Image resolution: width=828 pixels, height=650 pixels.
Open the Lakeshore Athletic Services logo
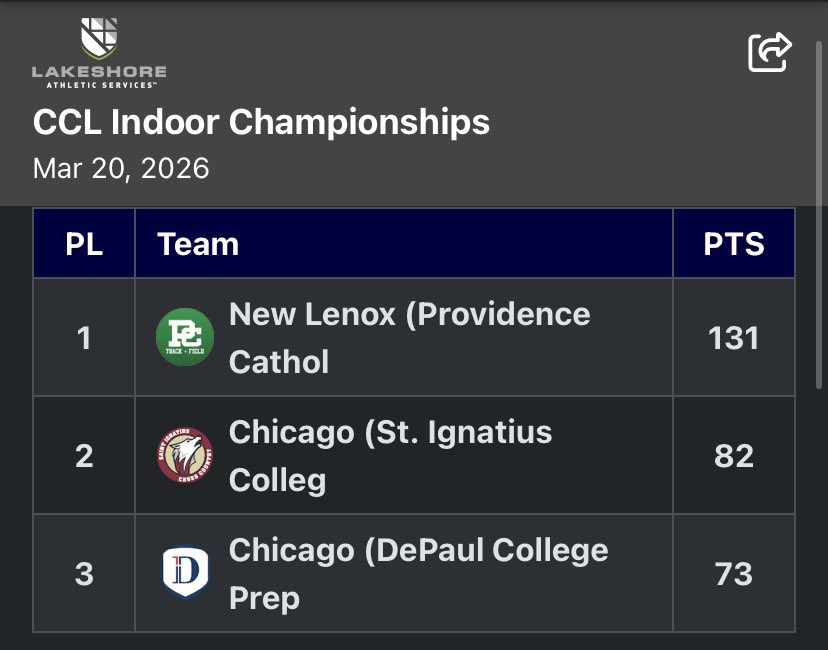point(99,53)
